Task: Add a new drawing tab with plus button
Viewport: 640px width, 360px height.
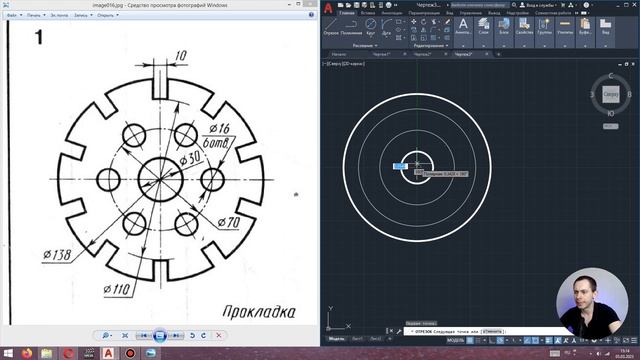Action: coord(498,54)
